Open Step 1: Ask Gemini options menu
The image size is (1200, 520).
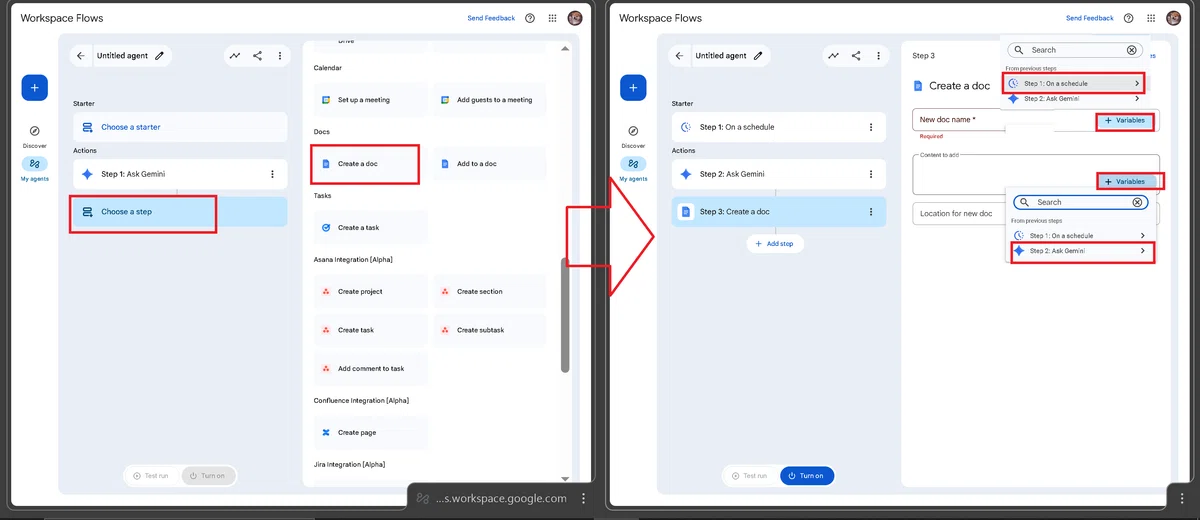pyautogui.click(x=273, y=174)
